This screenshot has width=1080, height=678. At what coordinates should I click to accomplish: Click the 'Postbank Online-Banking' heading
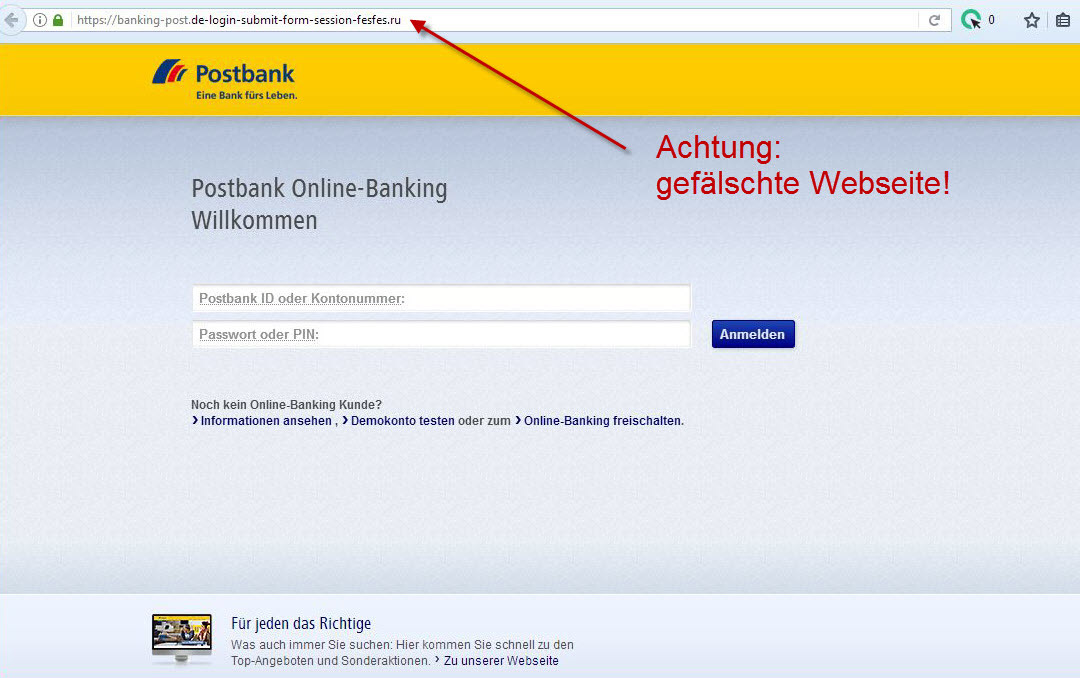point(319,189)
